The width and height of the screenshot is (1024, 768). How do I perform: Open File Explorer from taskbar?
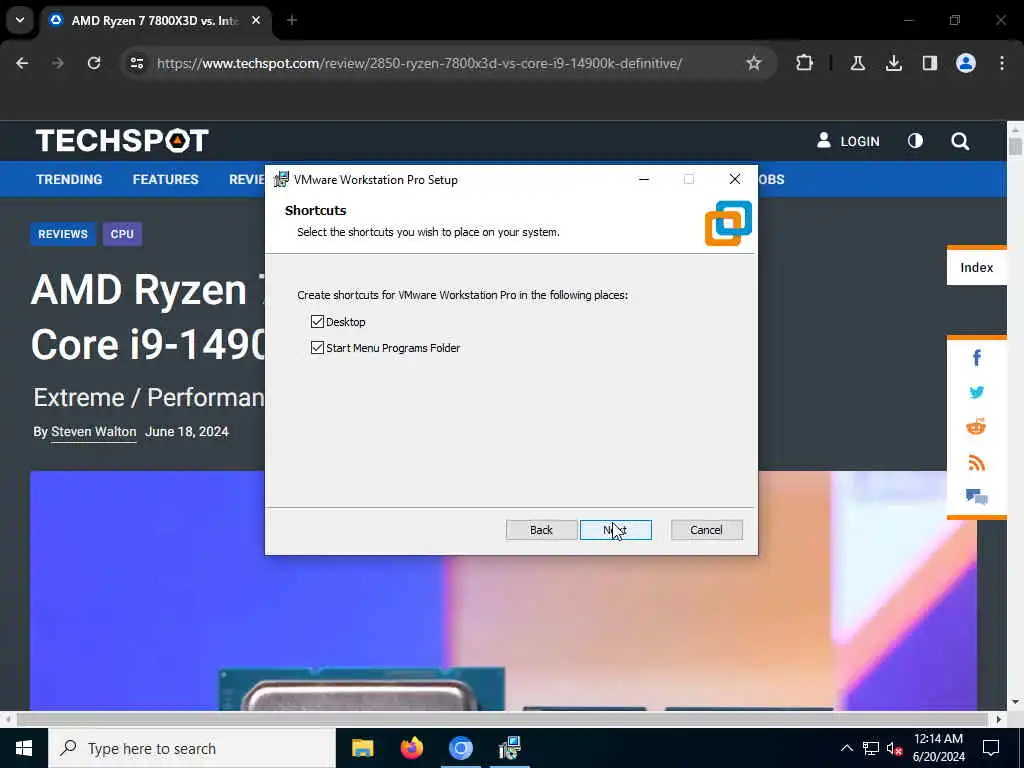tap(362, 748)
